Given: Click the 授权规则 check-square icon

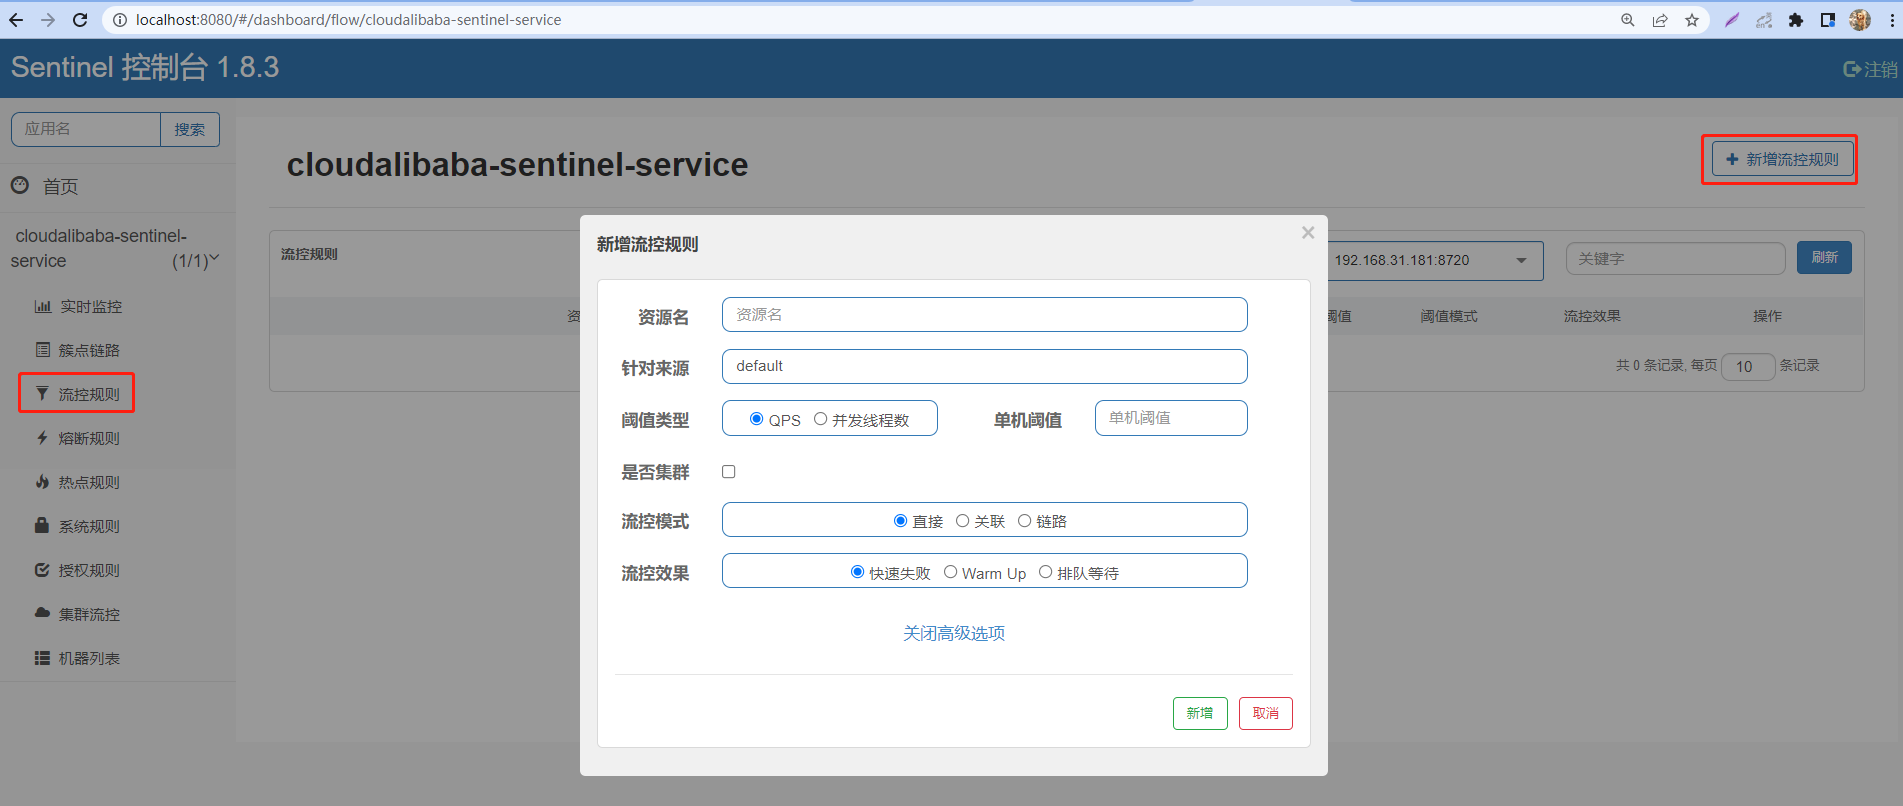Looking at the screenshot, I should [42, 570].
